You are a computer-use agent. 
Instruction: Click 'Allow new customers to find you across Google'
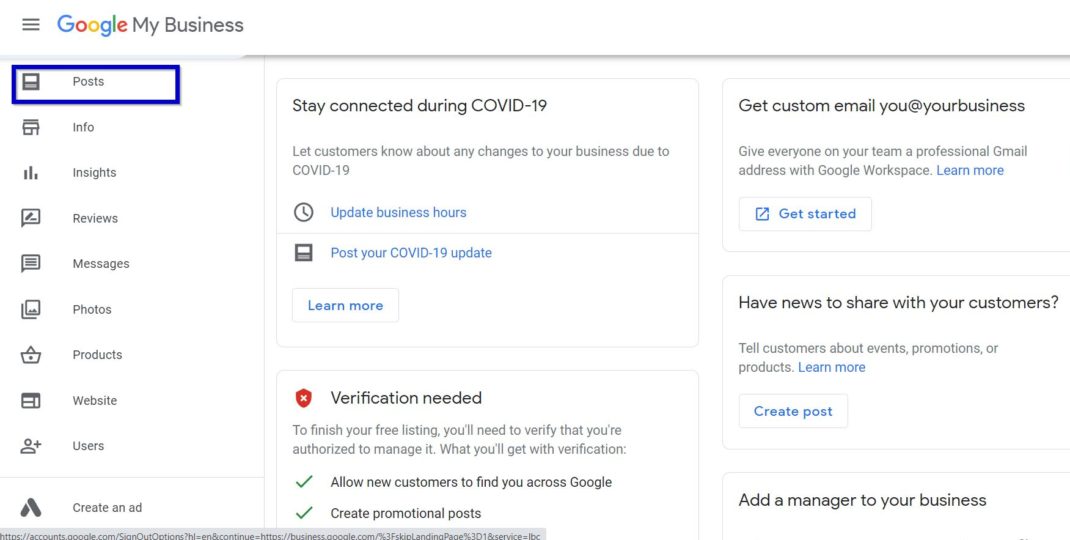[471, 482]
